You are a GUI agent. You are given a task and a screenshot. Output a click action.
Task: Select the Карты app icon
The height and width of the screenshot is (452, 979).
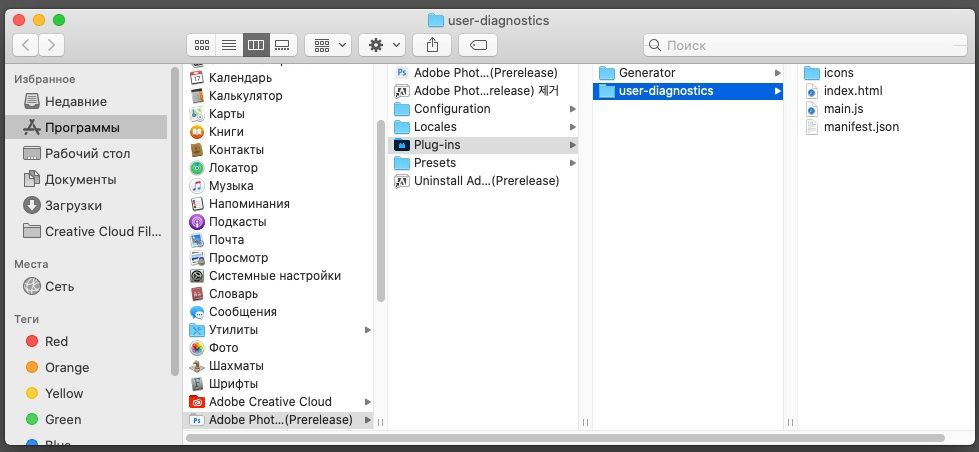(197, 114)
